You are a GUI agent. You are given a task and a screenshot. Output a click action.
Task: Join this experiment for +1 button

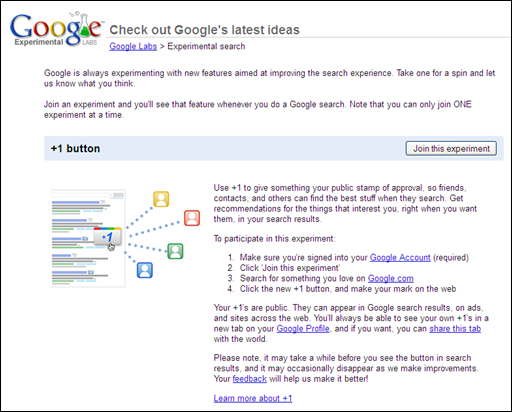pyautogui.click(x=451, y=148)
